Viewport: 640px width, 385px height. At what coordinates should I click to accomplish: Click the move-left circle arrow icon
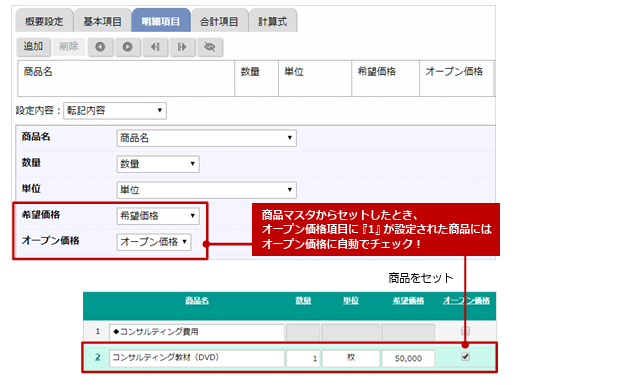coord(100,47)
